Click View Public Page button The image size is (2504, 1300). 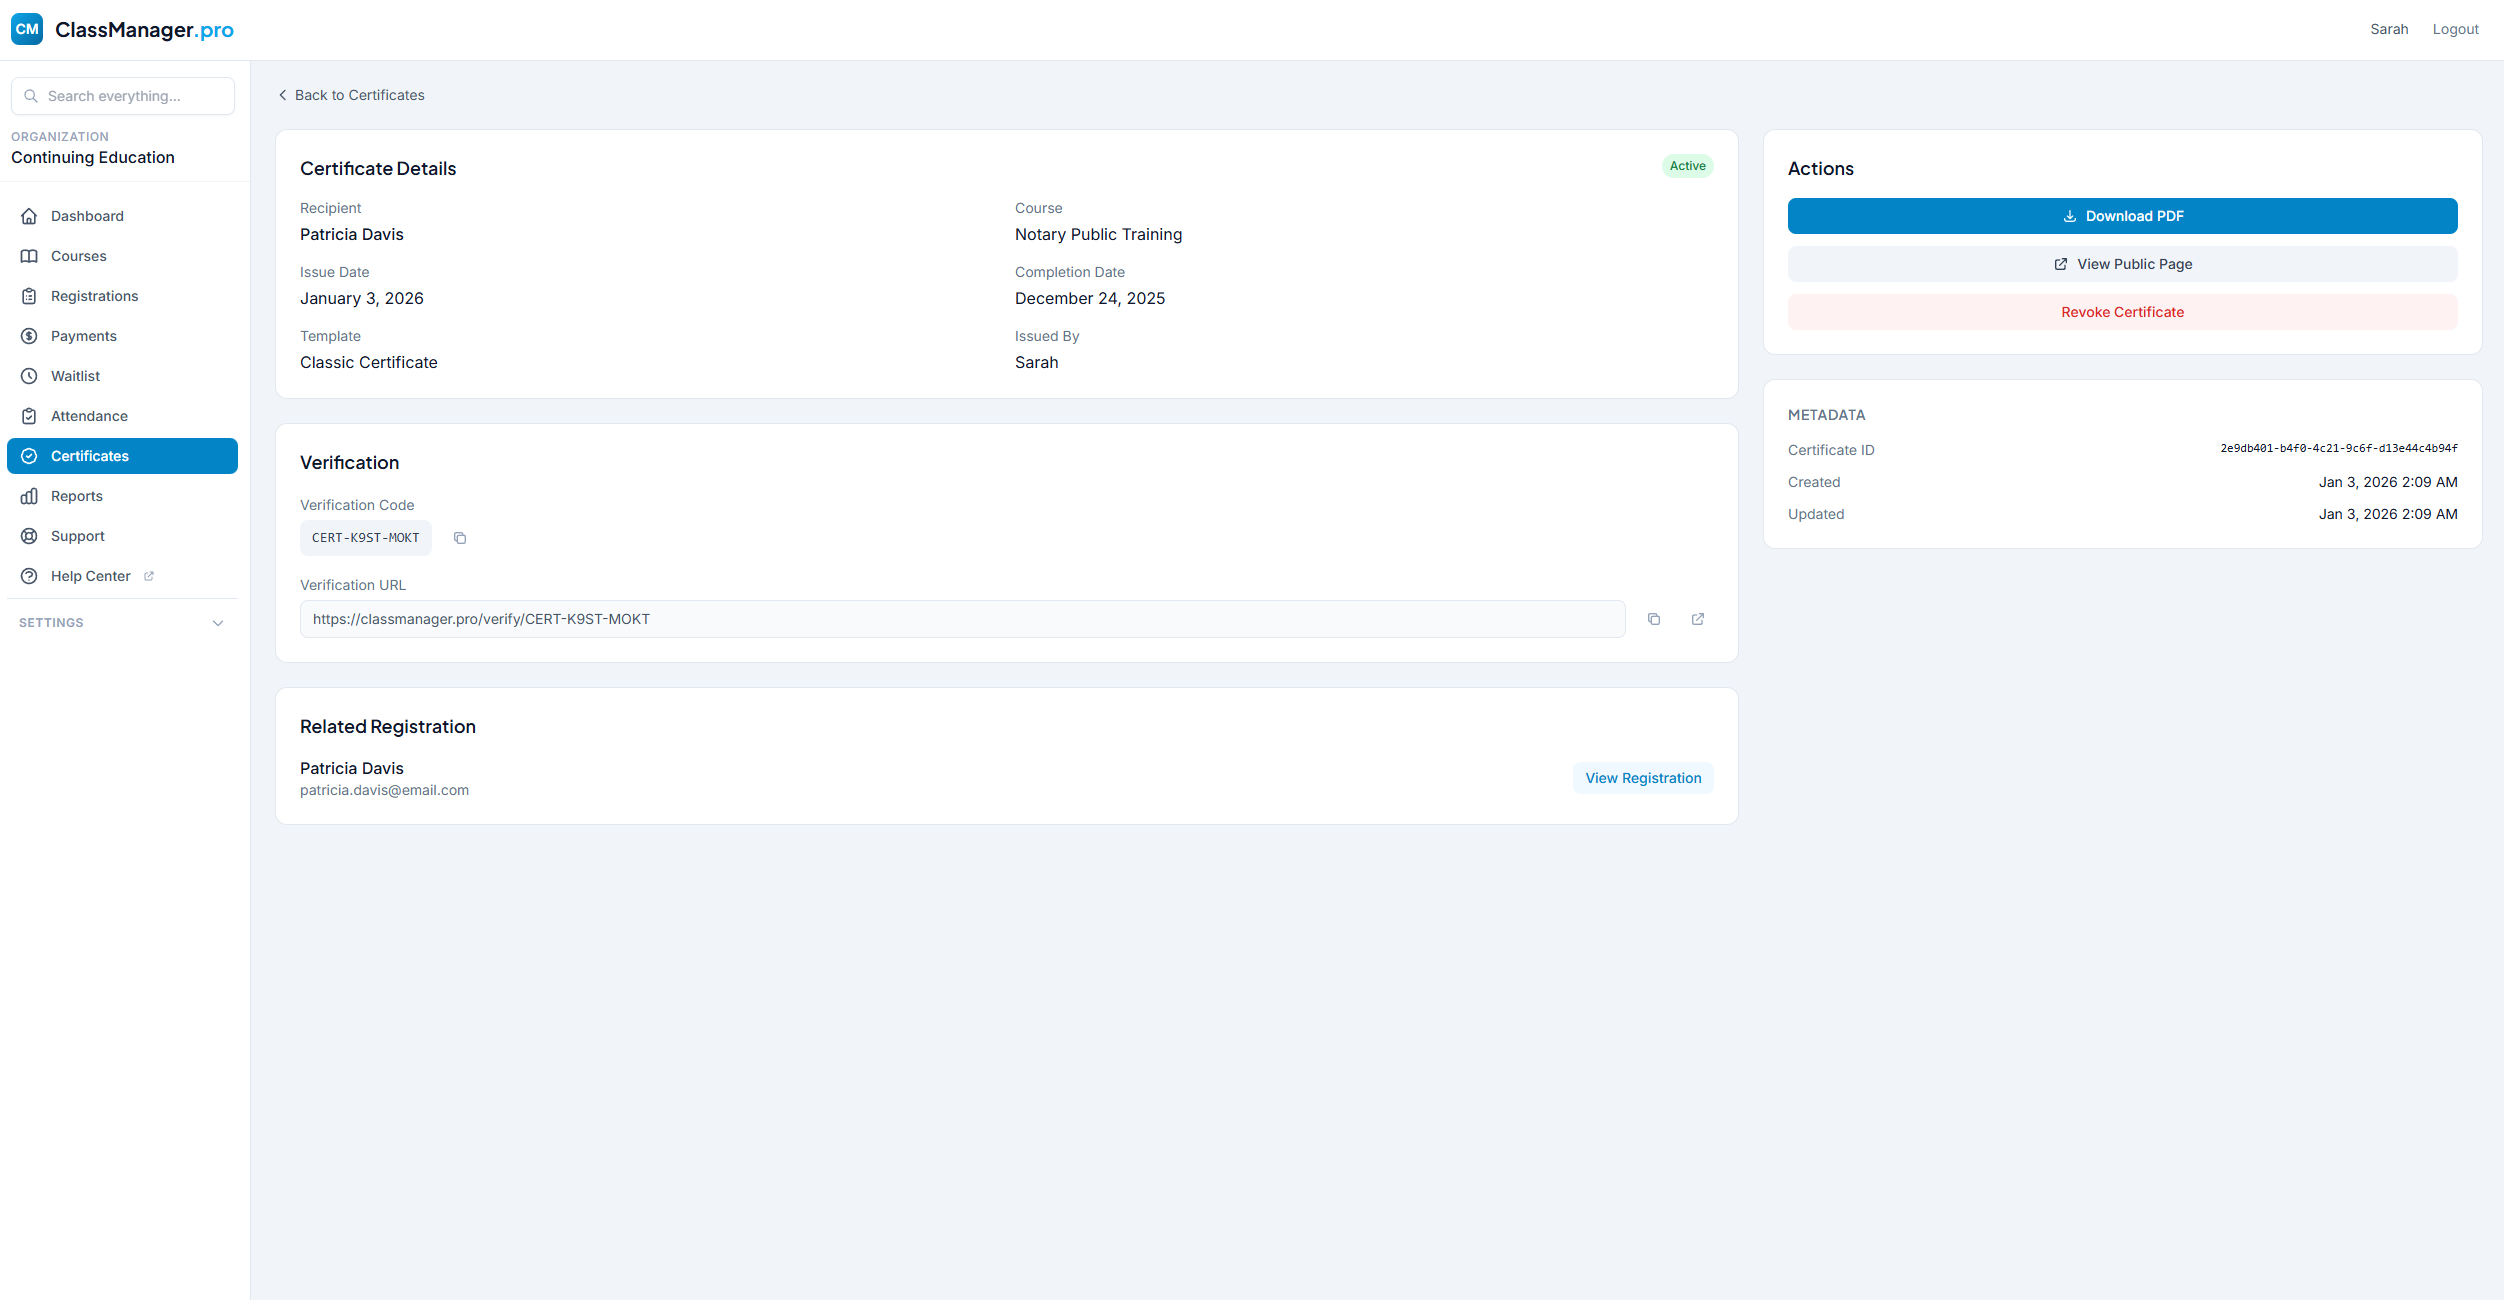coord(2122,264)
